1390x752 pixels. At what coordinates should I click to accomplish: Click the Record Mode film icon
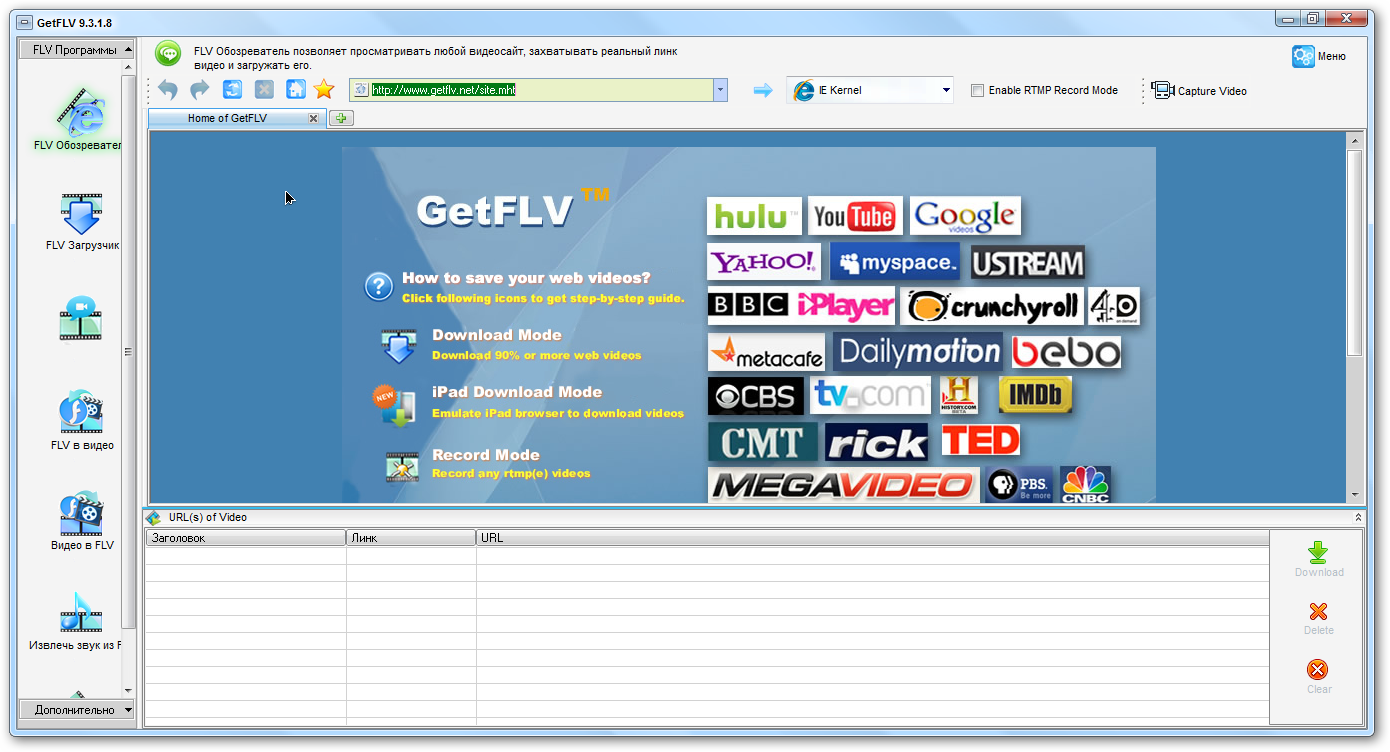coord(402,467)
